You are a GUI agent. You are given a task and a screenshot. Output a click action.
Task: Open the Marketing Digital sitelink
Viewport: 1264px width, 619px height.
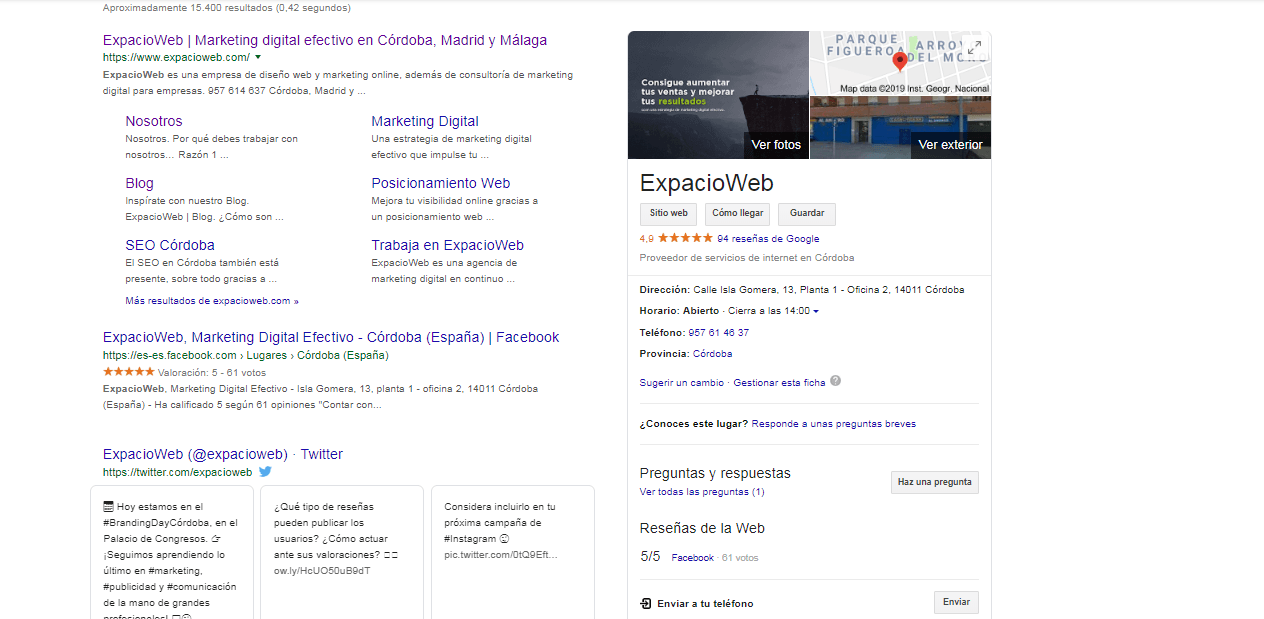pyautogui.click(x=424, y=121)
